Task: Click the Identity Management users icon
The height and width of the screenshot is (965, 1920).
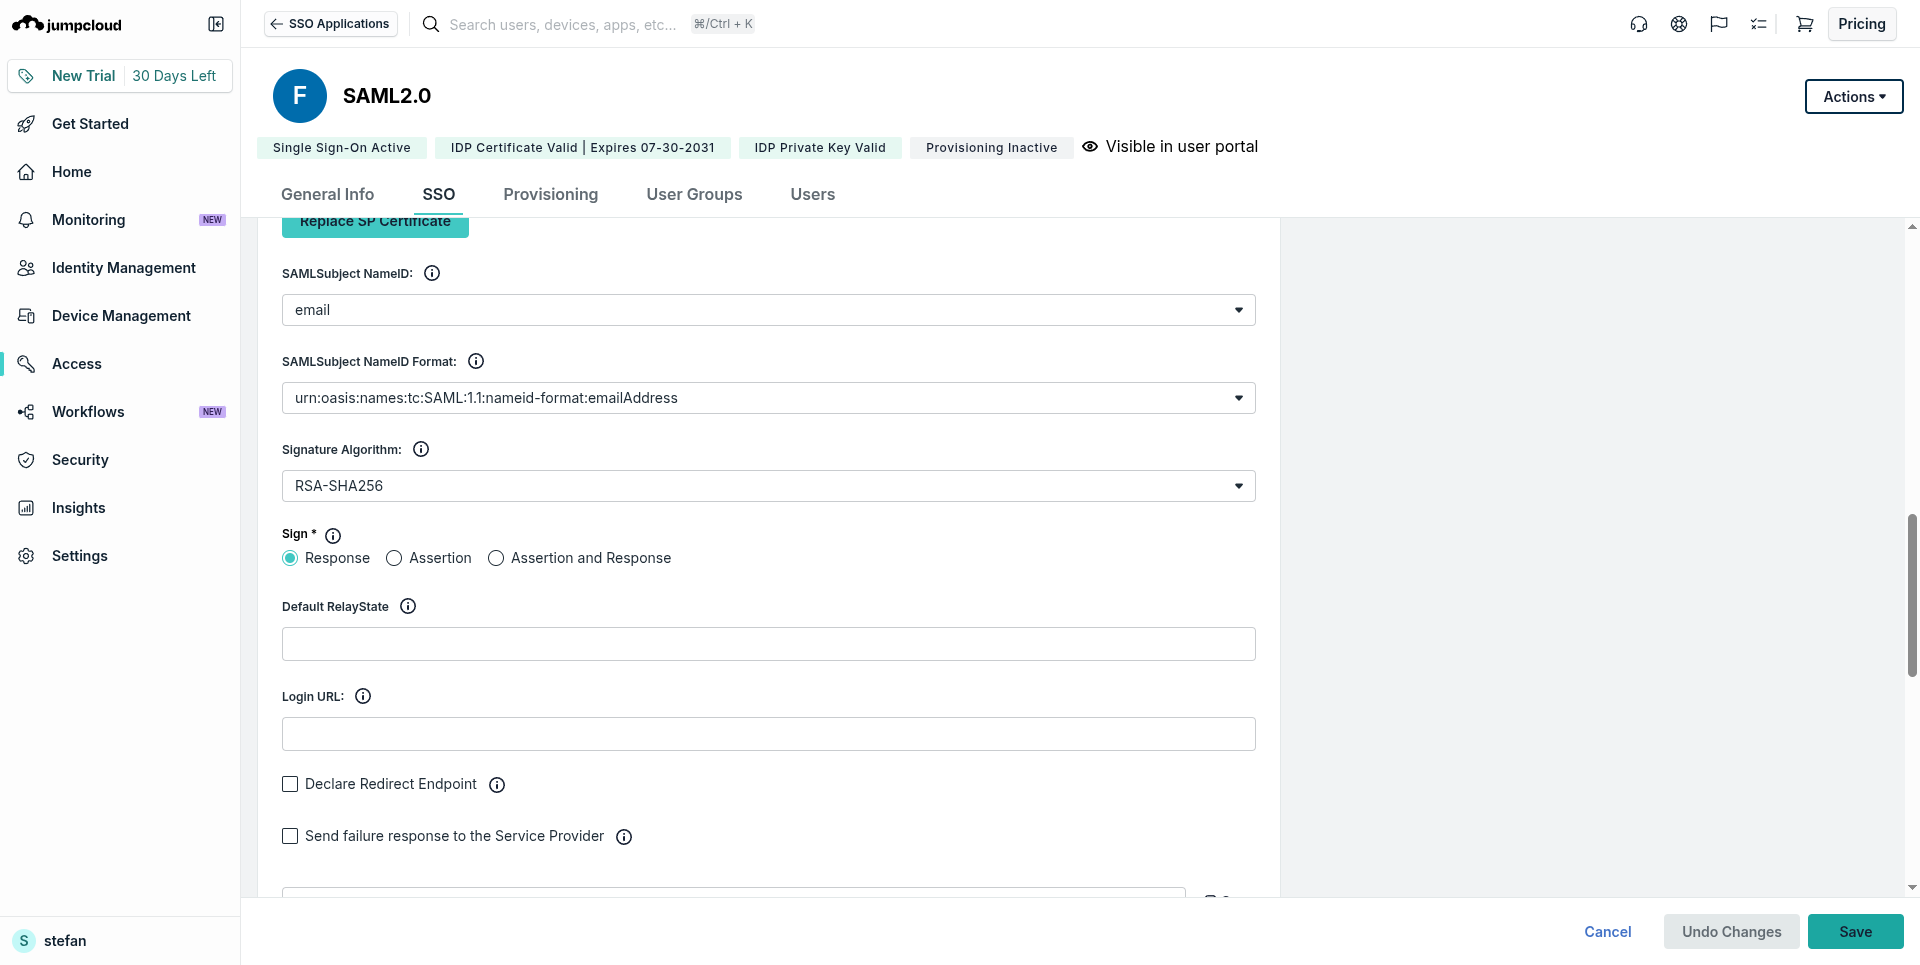Action: coord(26,268)
